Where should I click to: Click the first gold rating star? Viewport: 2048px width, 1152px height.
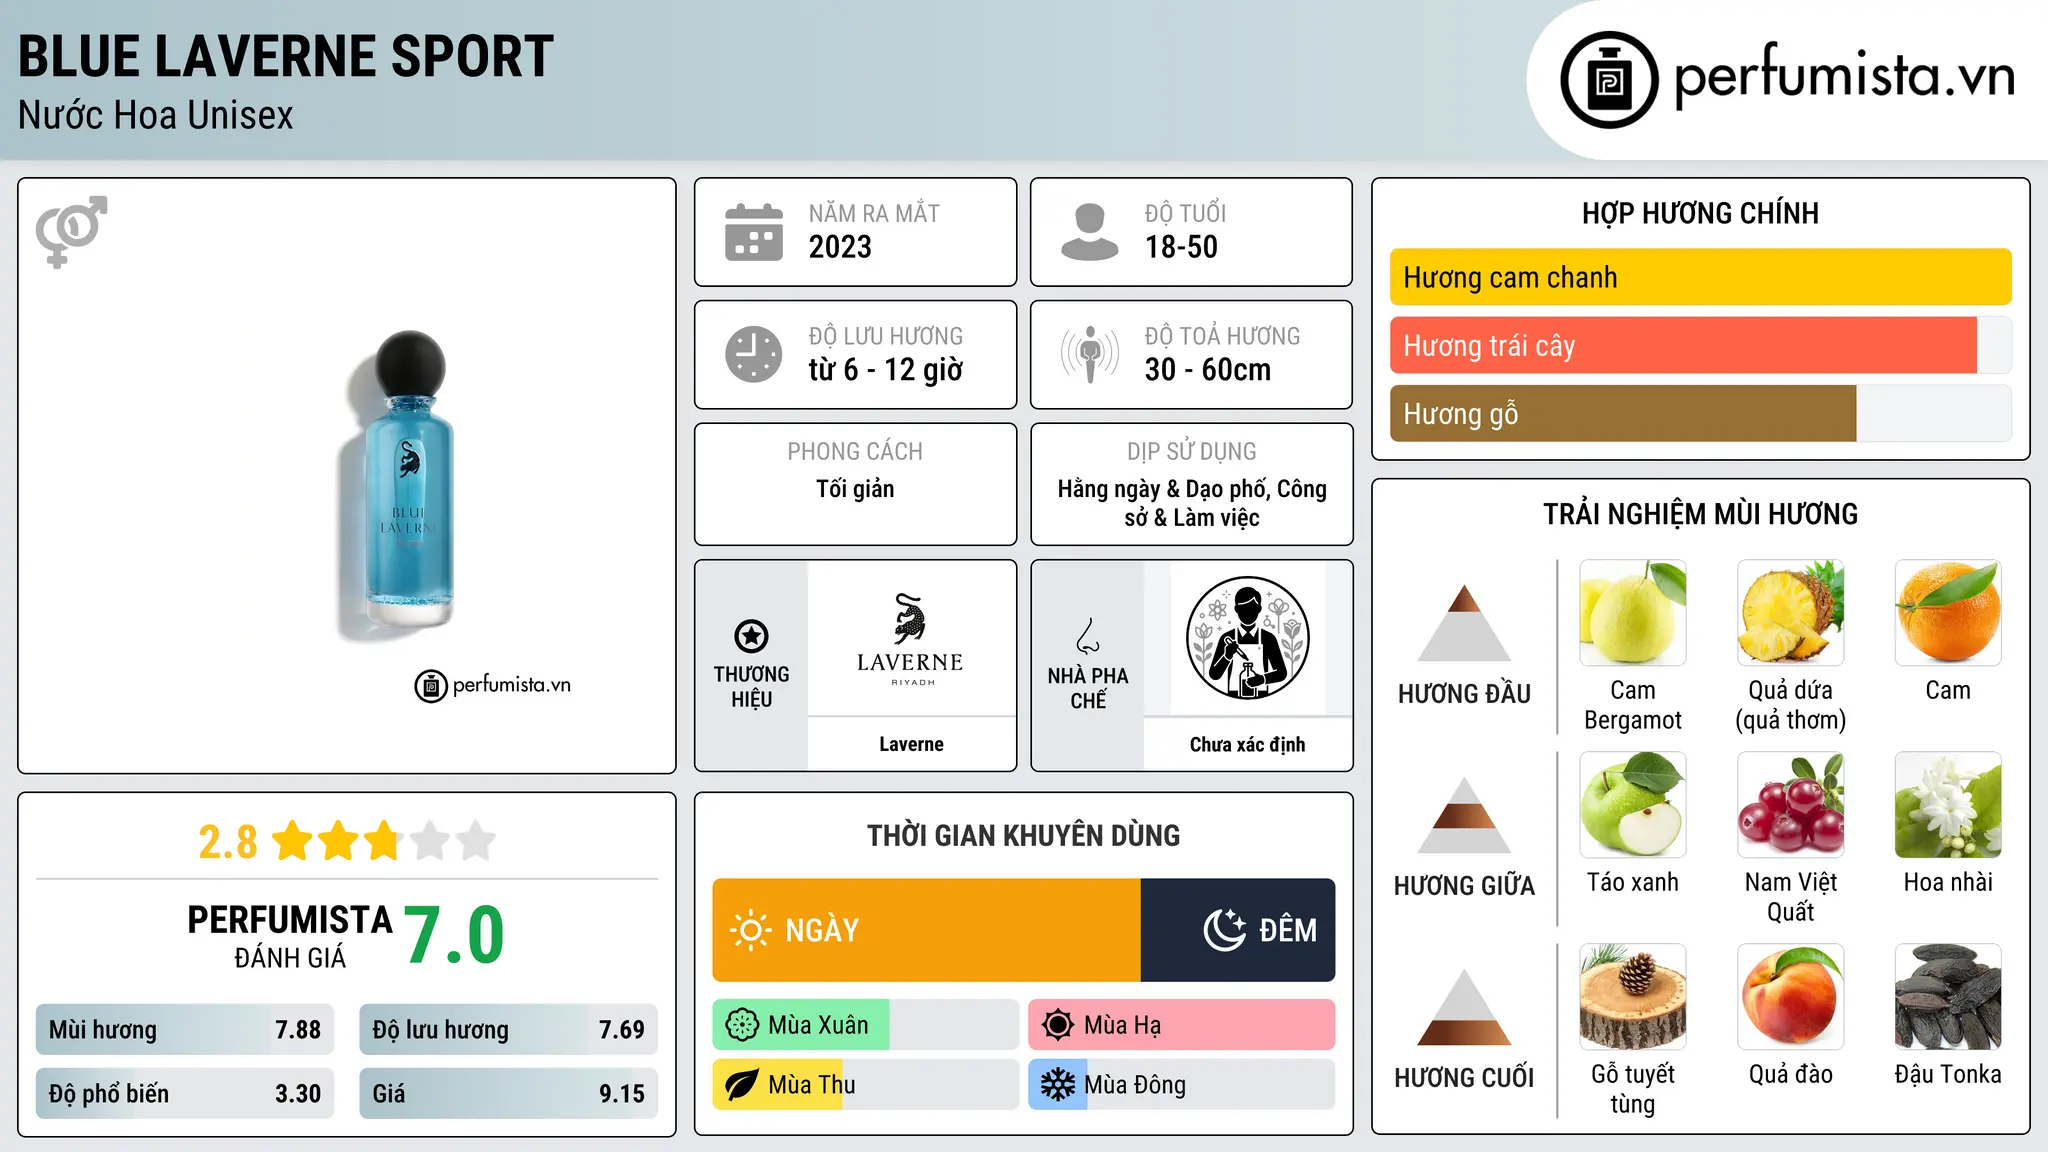[x=293, y=841]
